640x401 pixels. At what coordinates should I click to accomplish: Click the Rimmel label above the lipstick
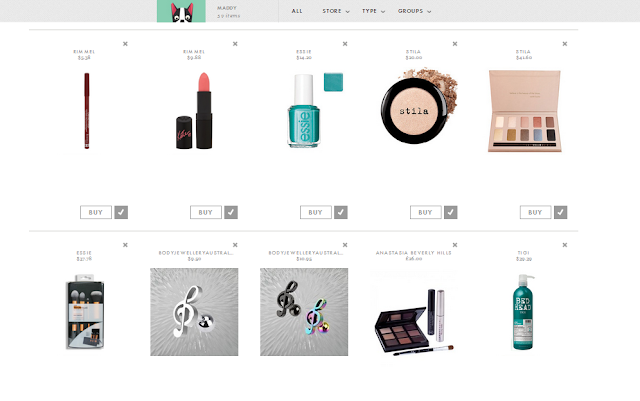coord(194,51)
